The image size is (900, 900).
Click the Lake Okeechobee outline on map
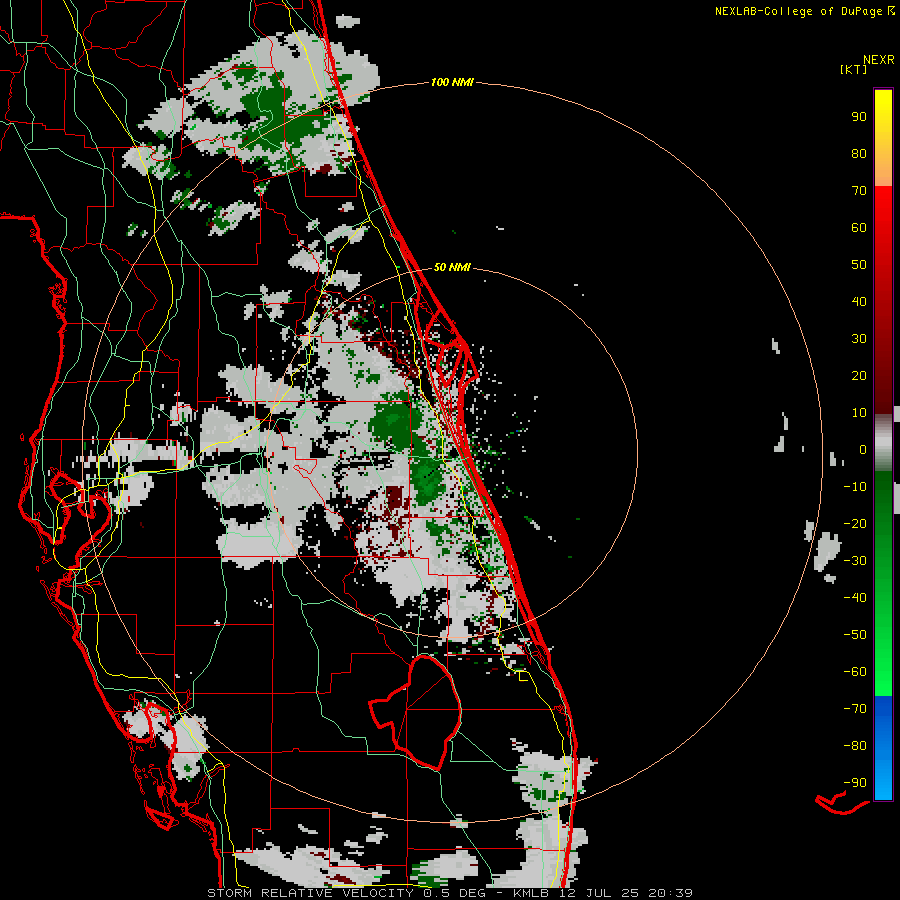(x=415, y=712)
